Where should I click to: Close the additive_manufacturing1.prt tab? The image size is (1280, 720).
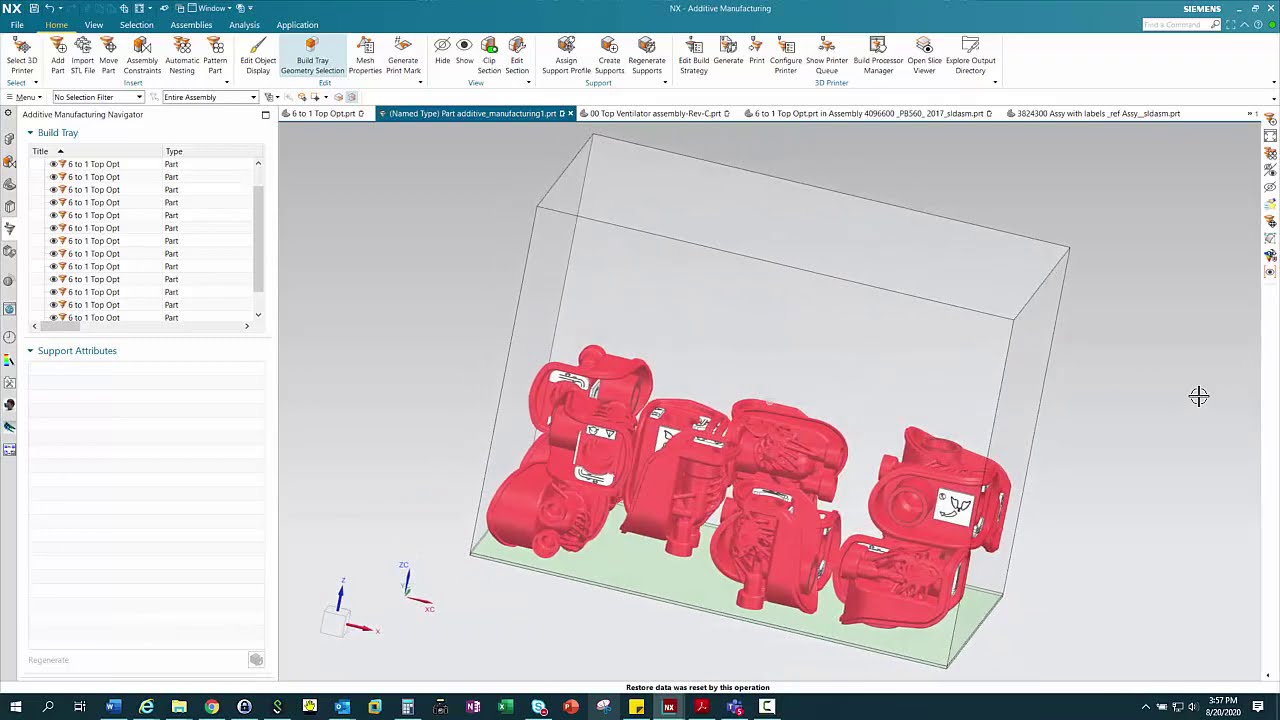pyautogui.click(x=570, y=114)
